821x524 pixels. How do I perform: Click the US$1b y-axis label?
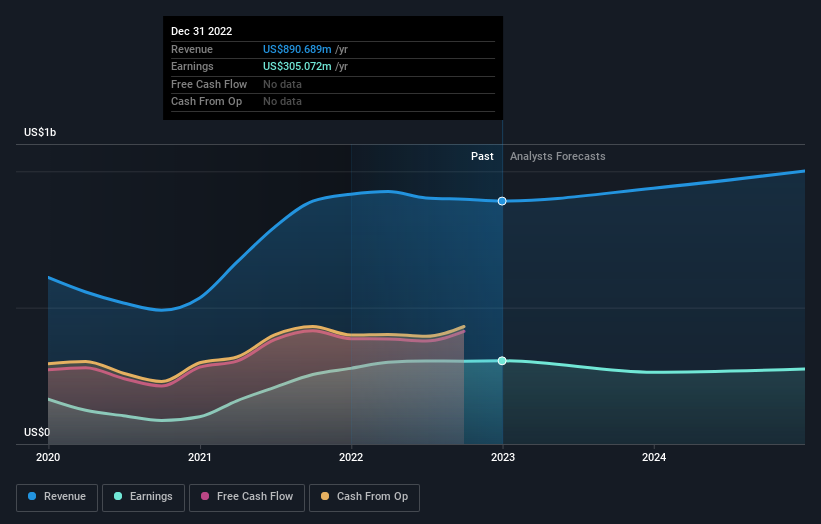tap(40, 132)
